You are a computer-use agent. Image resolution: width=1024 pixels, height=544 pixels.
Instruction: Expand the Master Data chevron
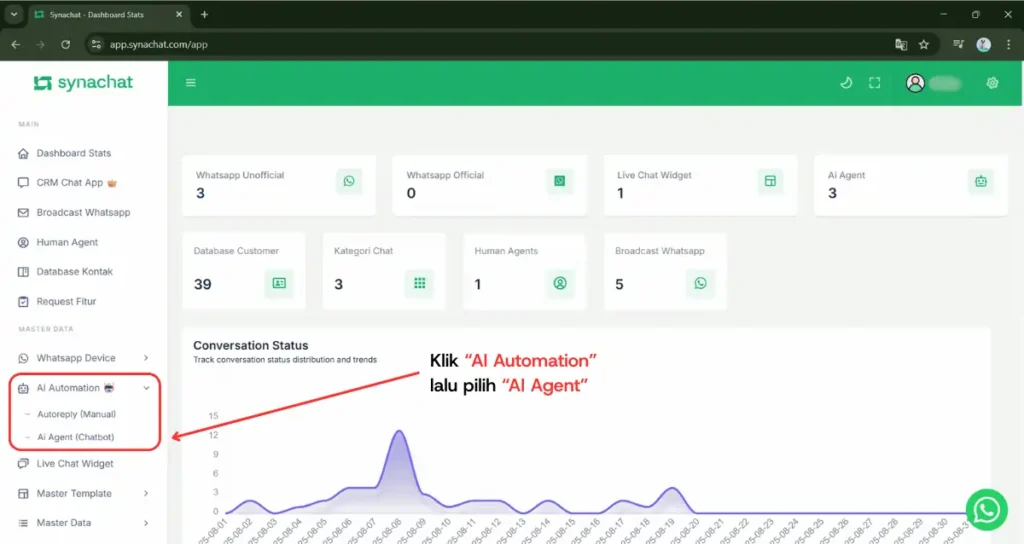tap(146, 523)
